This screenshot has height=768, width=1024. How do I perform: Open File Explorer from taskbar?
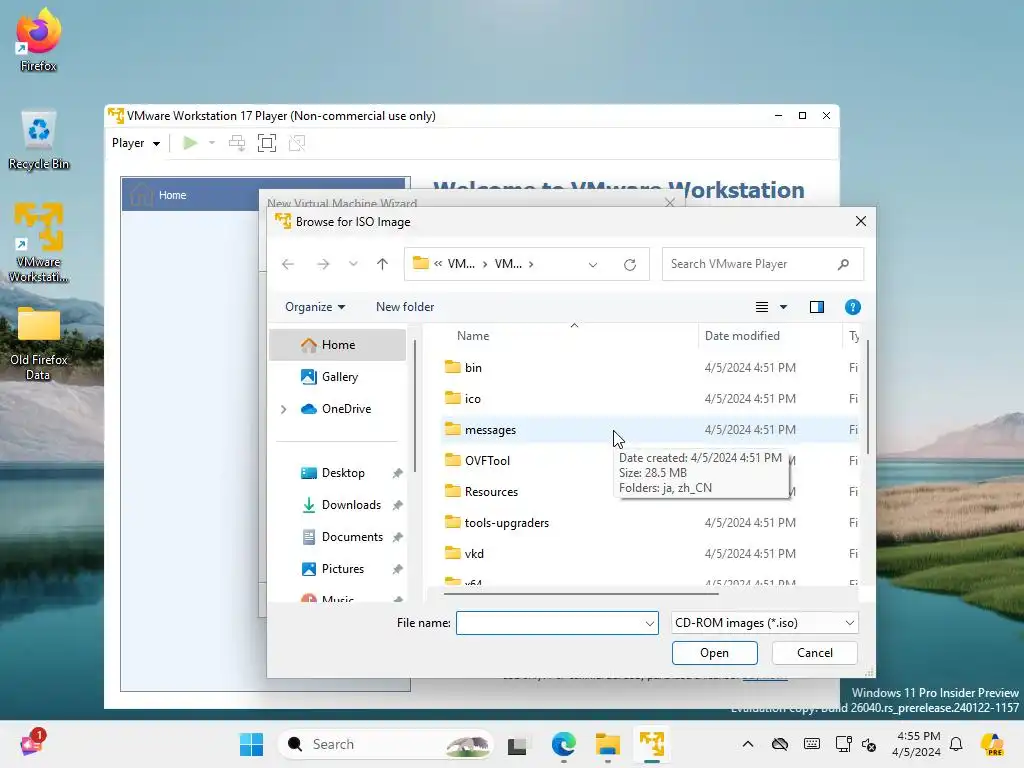coord(607,744)
